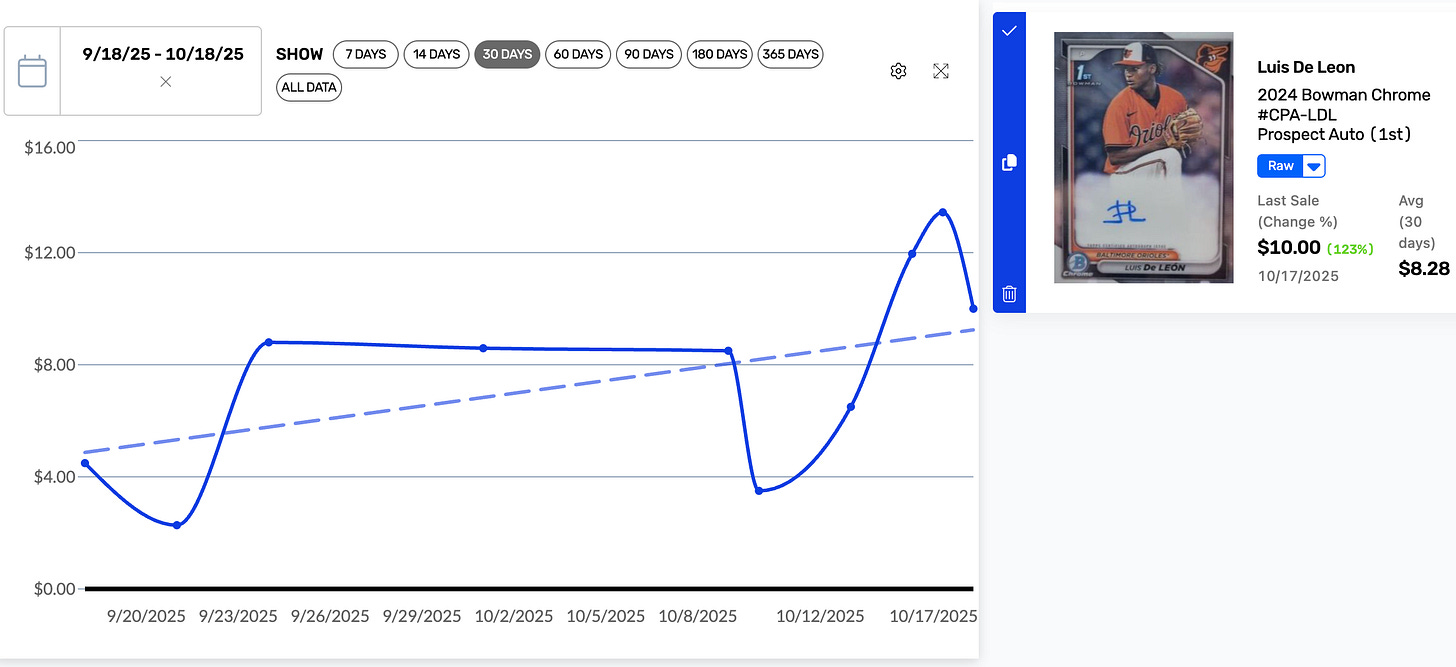Open the Raw grade dropdown arrow

coord(1314,166)
